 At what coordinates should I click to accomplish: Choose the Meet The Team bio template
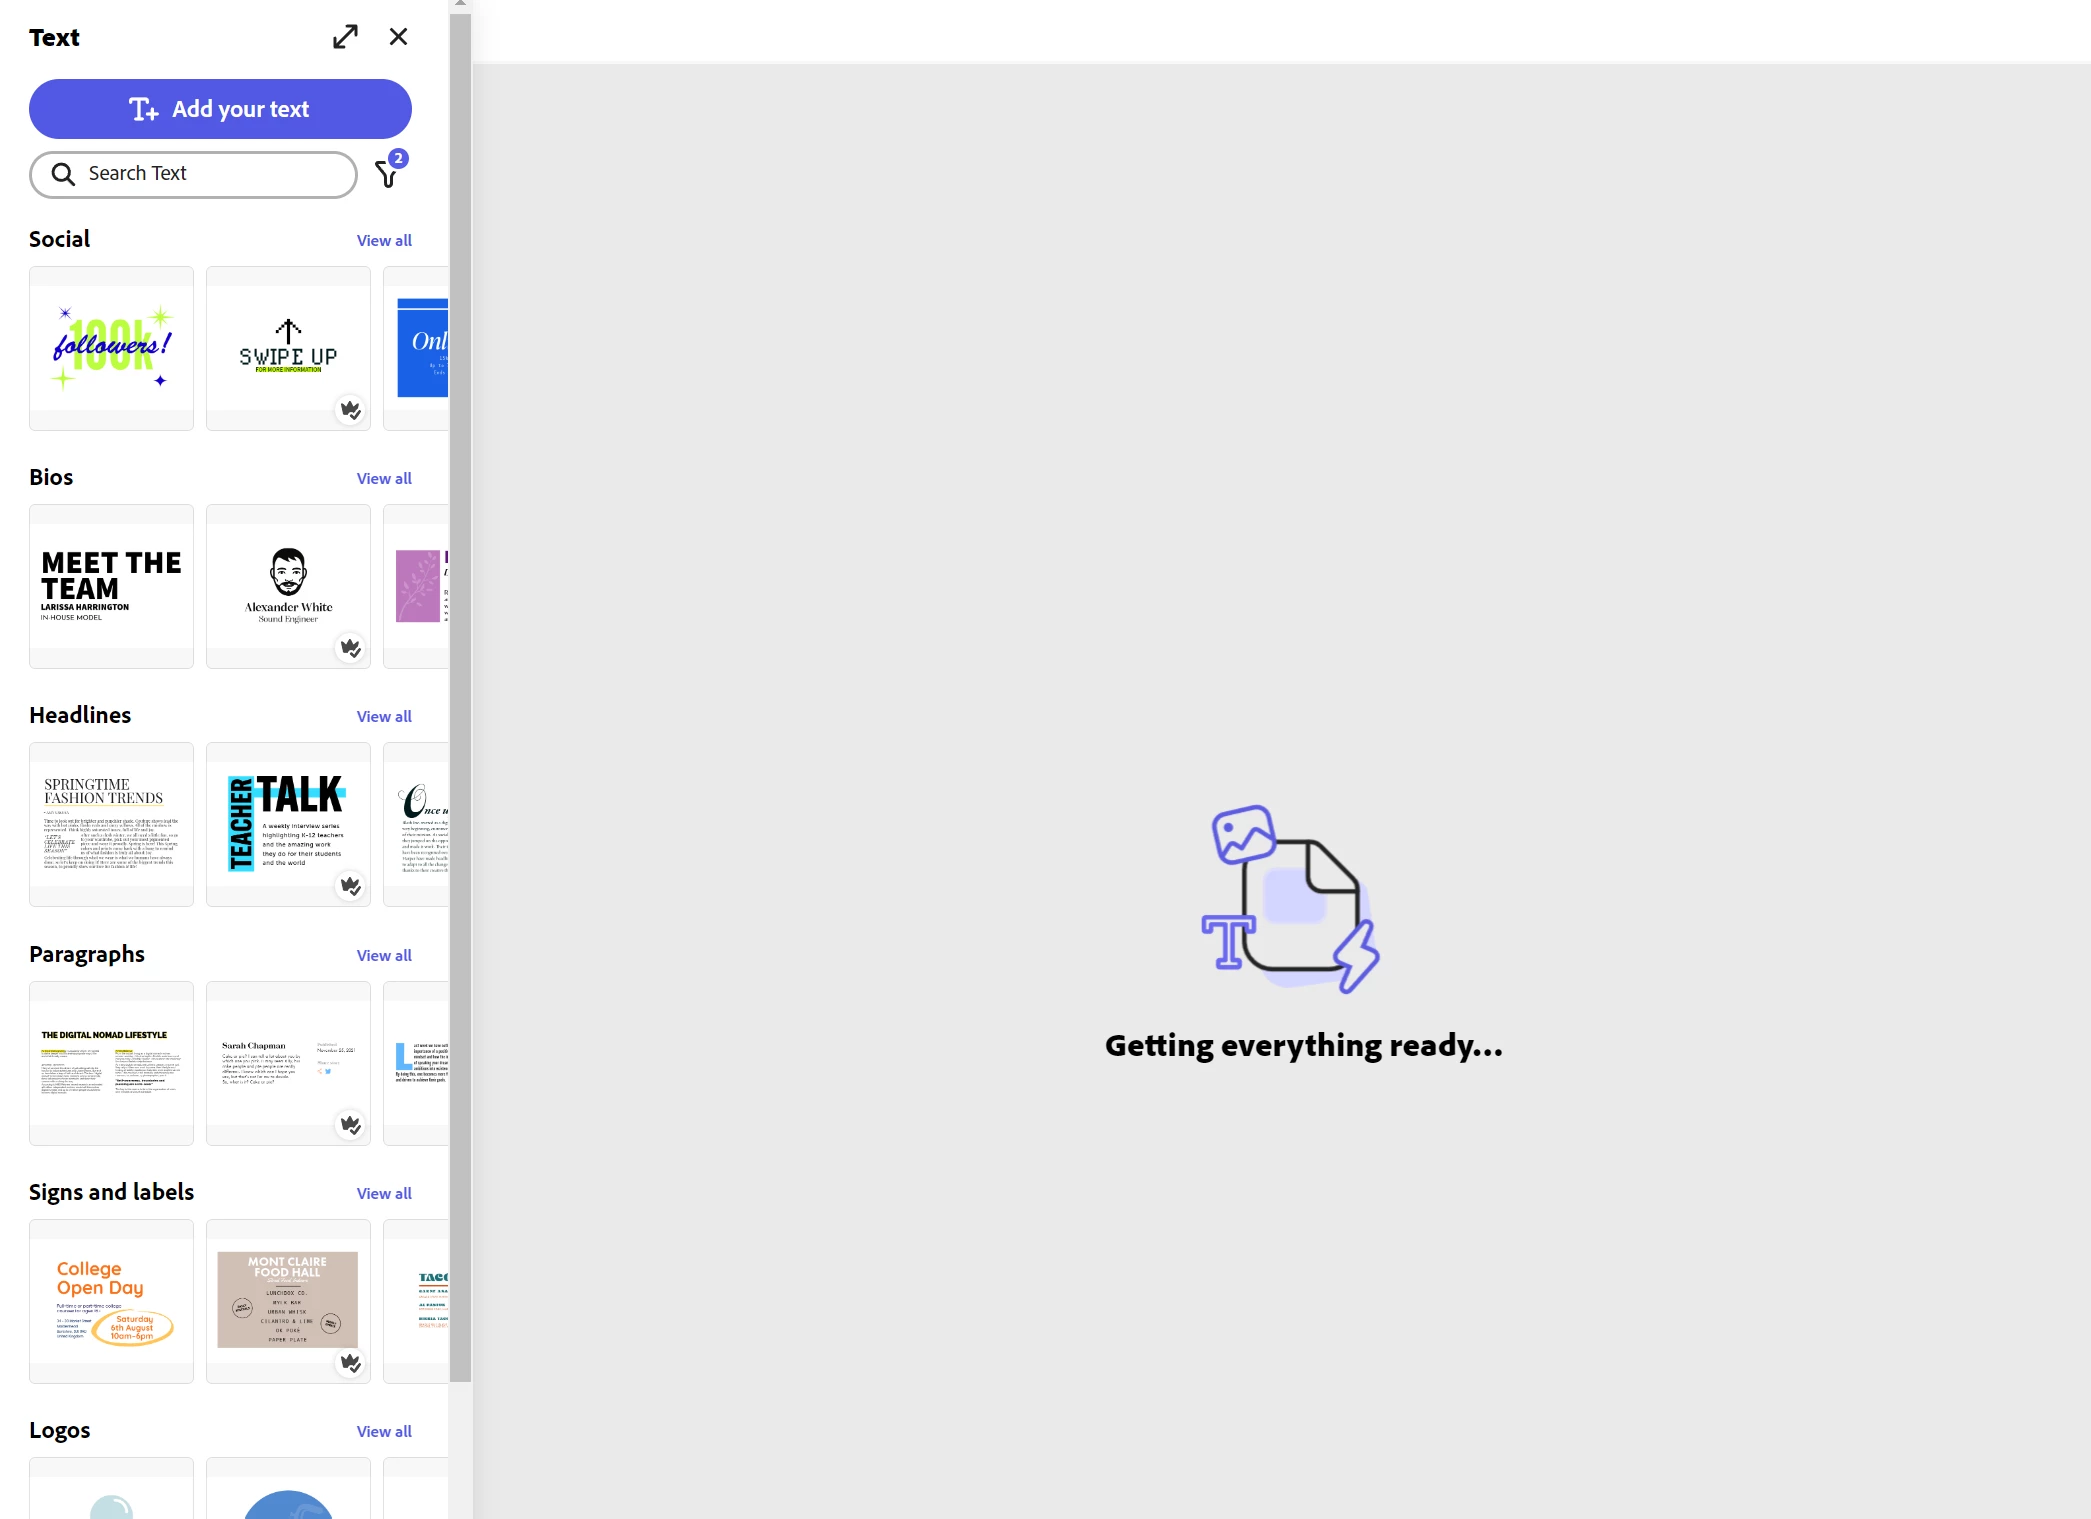click(x=111, y=586)
